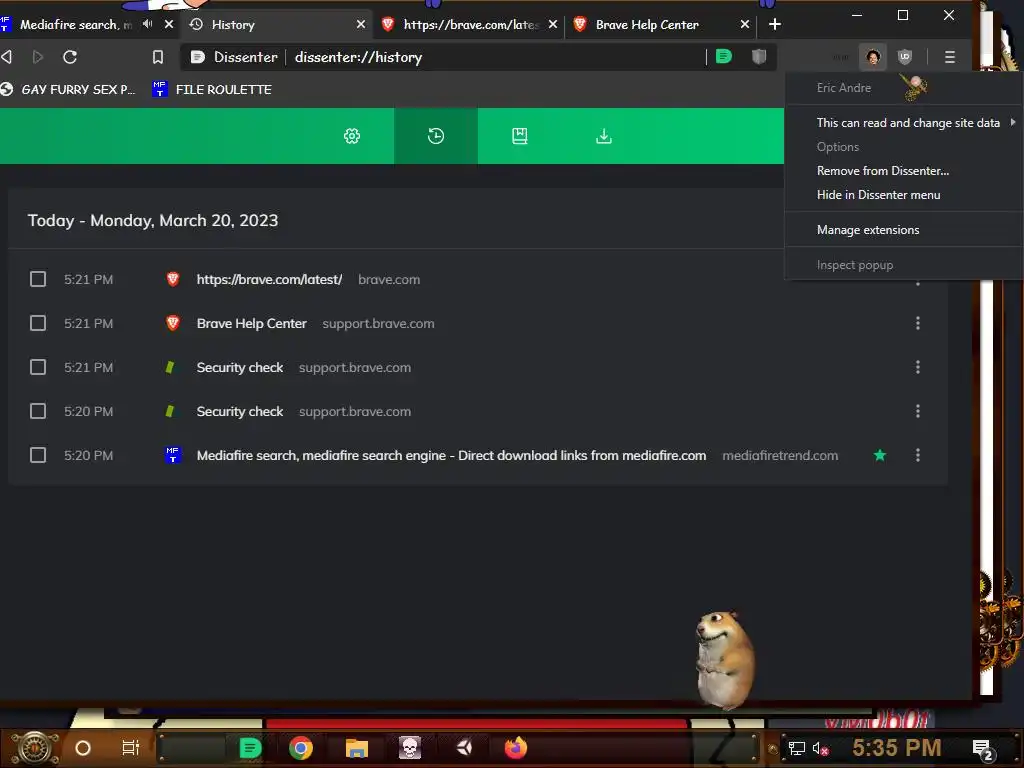Screen dimensions: 1024x768
Task: Select the History clock icon in green toolbar
Action: pos(436,136)
